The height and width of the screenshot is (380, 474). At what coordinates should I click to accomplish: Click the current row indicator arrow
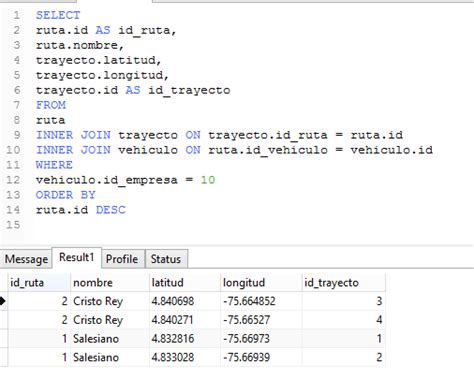coord(3,301)
